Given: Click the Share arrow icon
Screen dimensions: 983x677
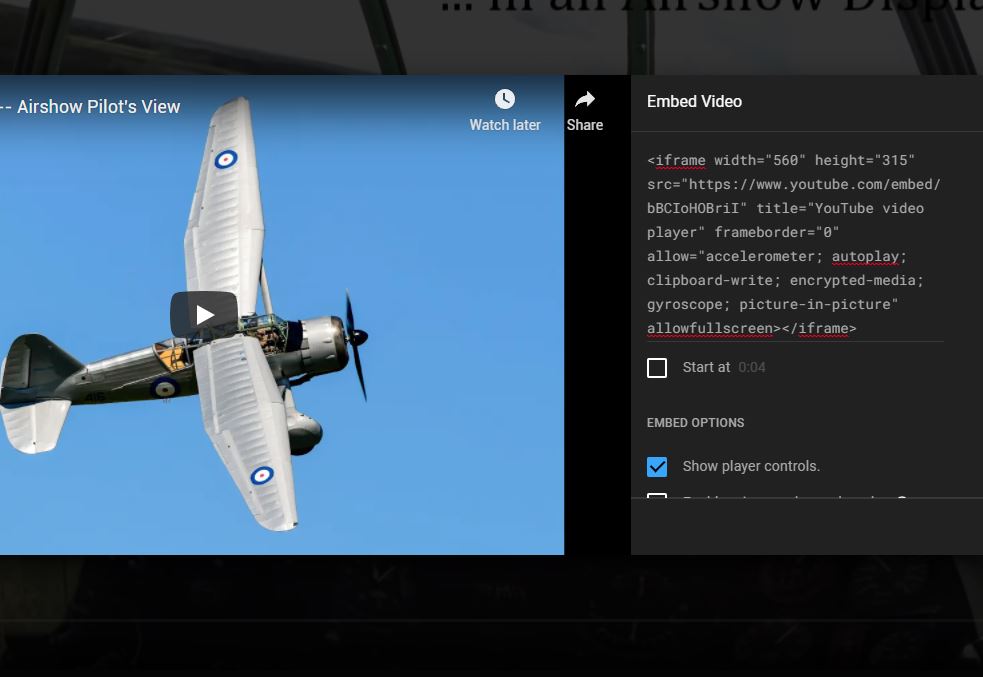Looking at the screenshot, I should [585, 99].
